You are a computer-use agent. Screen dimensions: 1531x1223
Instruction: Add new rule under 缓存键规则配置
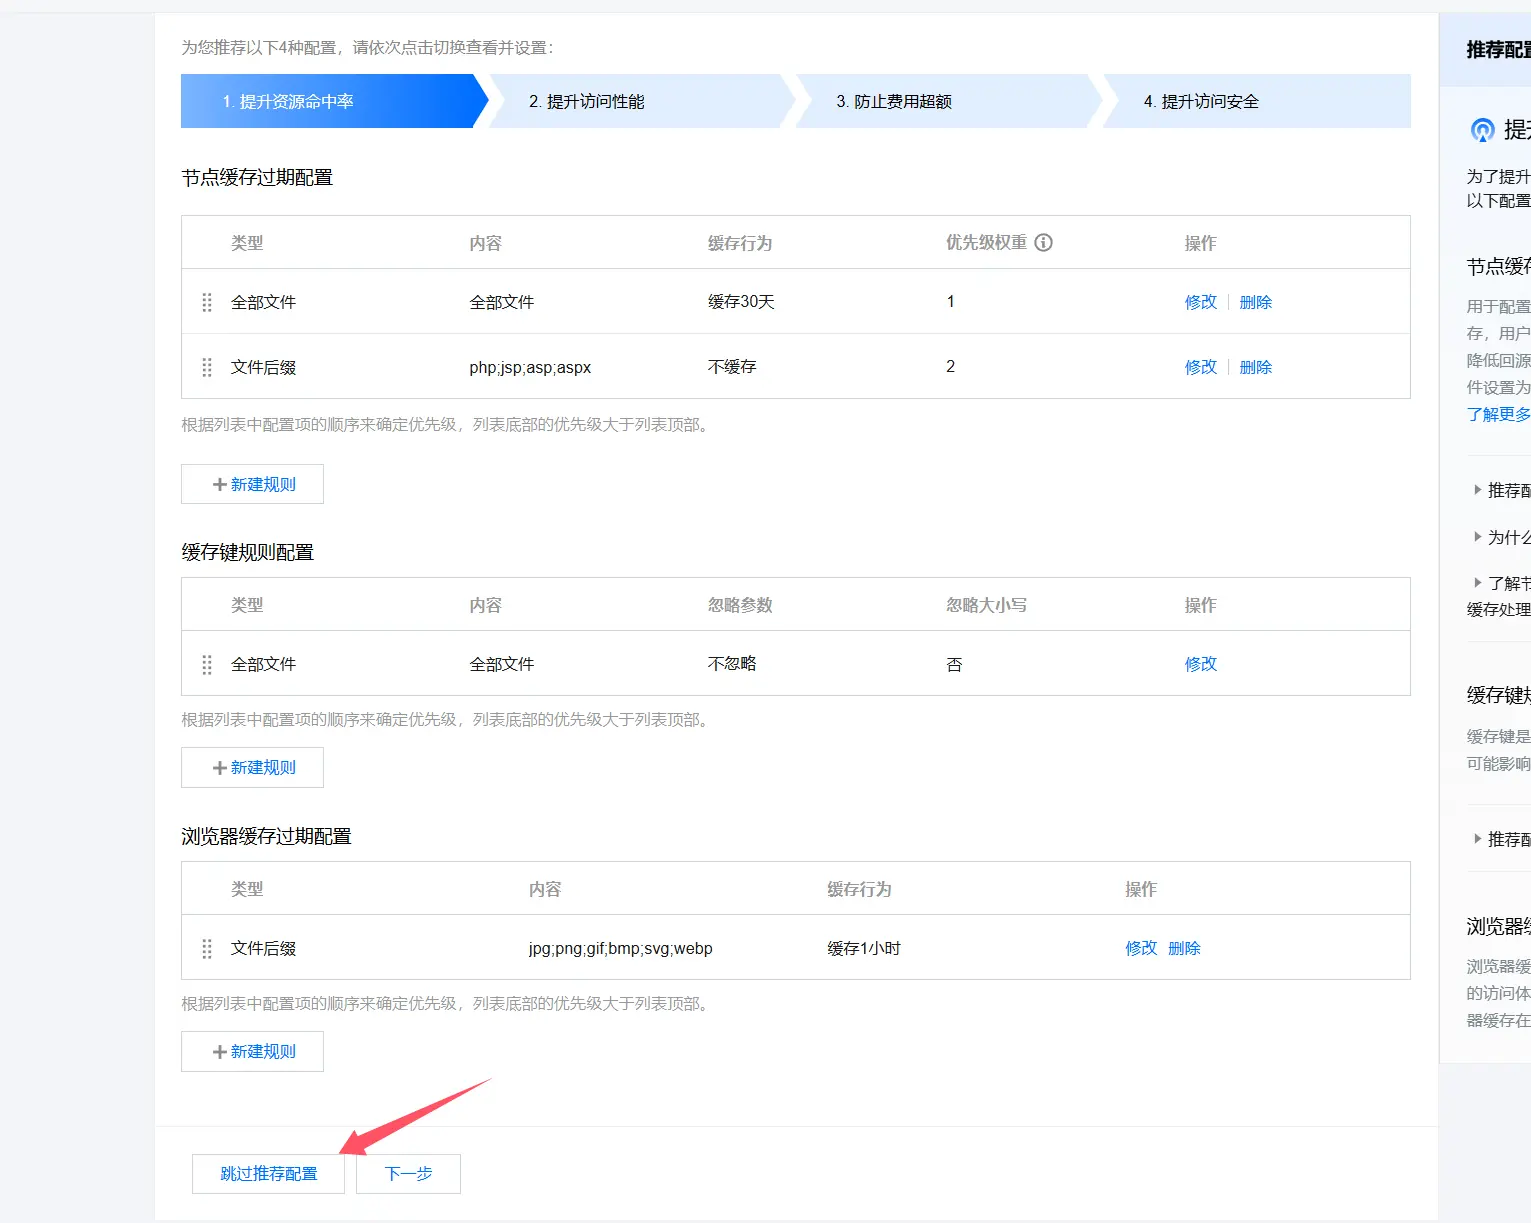(x=252, y=767)
